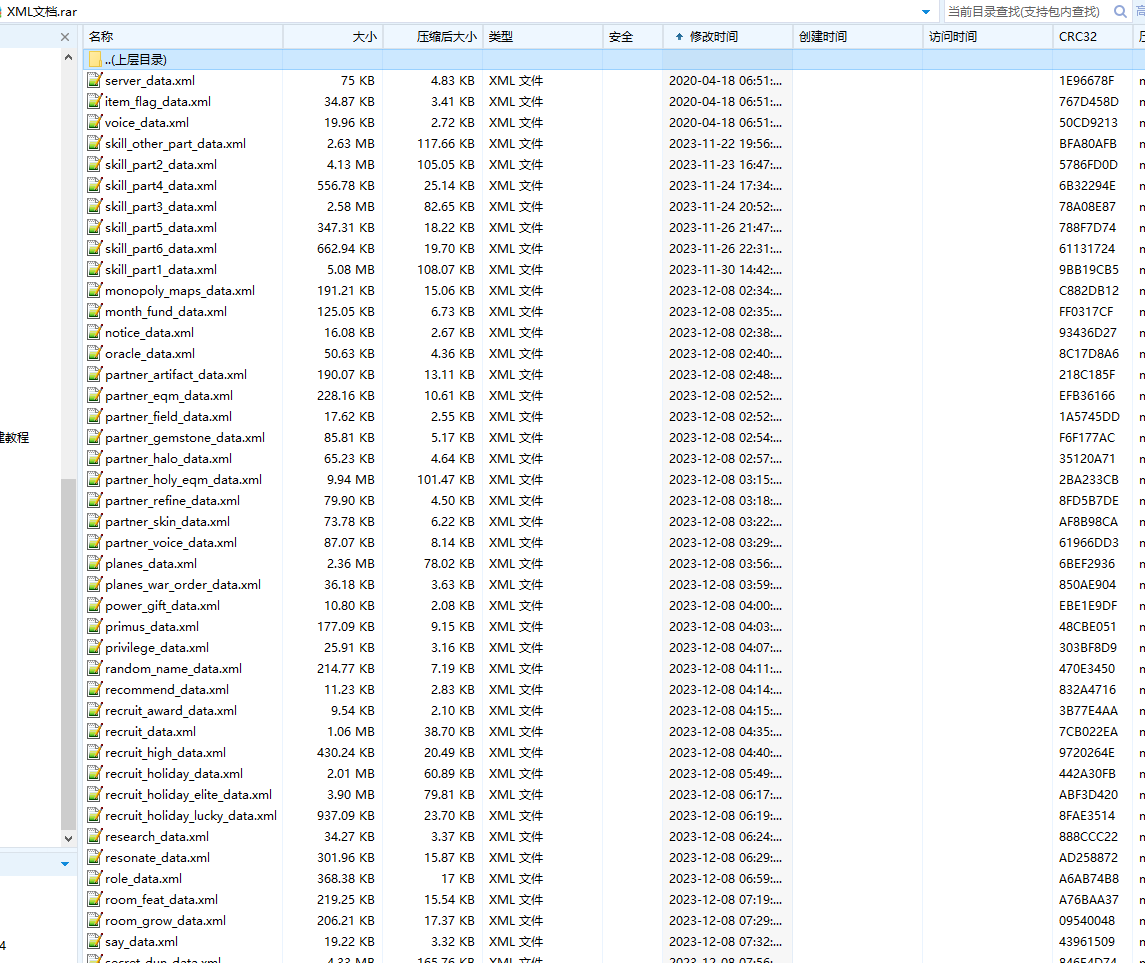Sort by the 名称 column header
Screen dimensions: 1145x963
click(x=183, y=37)
